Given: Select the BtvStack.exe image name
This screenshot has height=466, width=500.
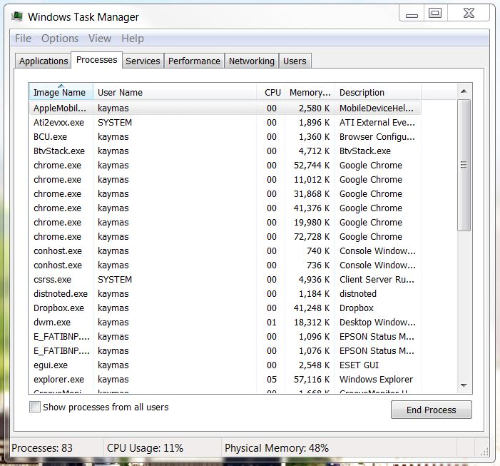Looking at the screenshot, I should [x=59, y=151].
